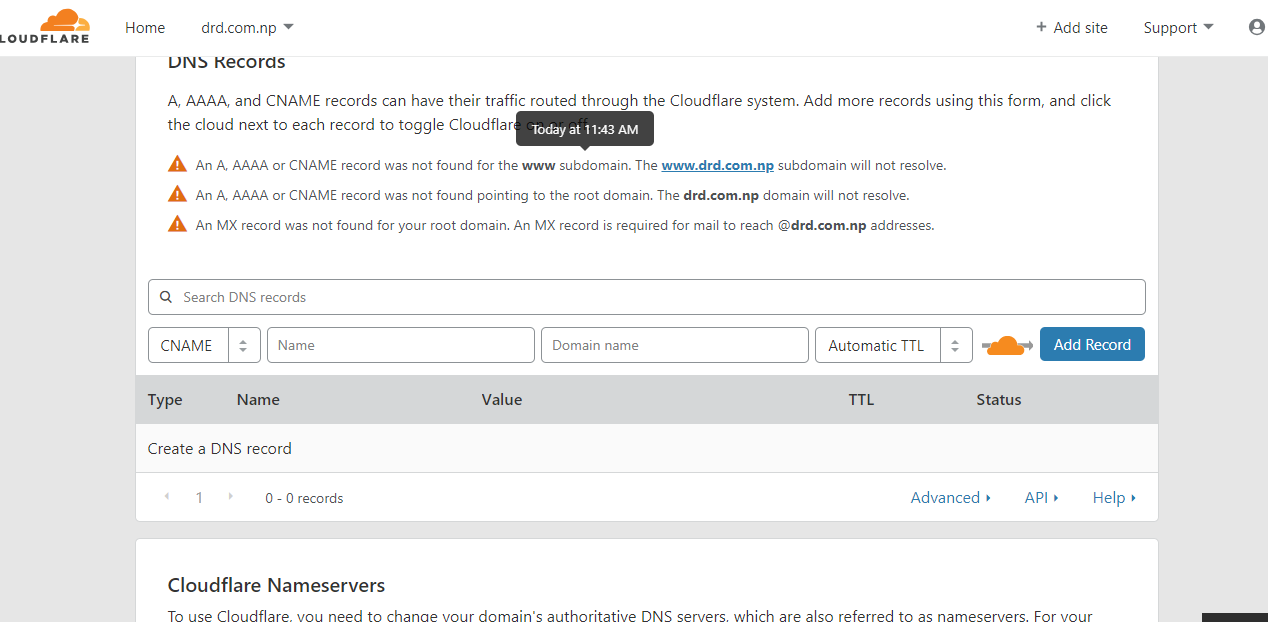Screen dimensions: 1268x622
Task: Expand the Advanced options link
Action: tap(950, 497)
